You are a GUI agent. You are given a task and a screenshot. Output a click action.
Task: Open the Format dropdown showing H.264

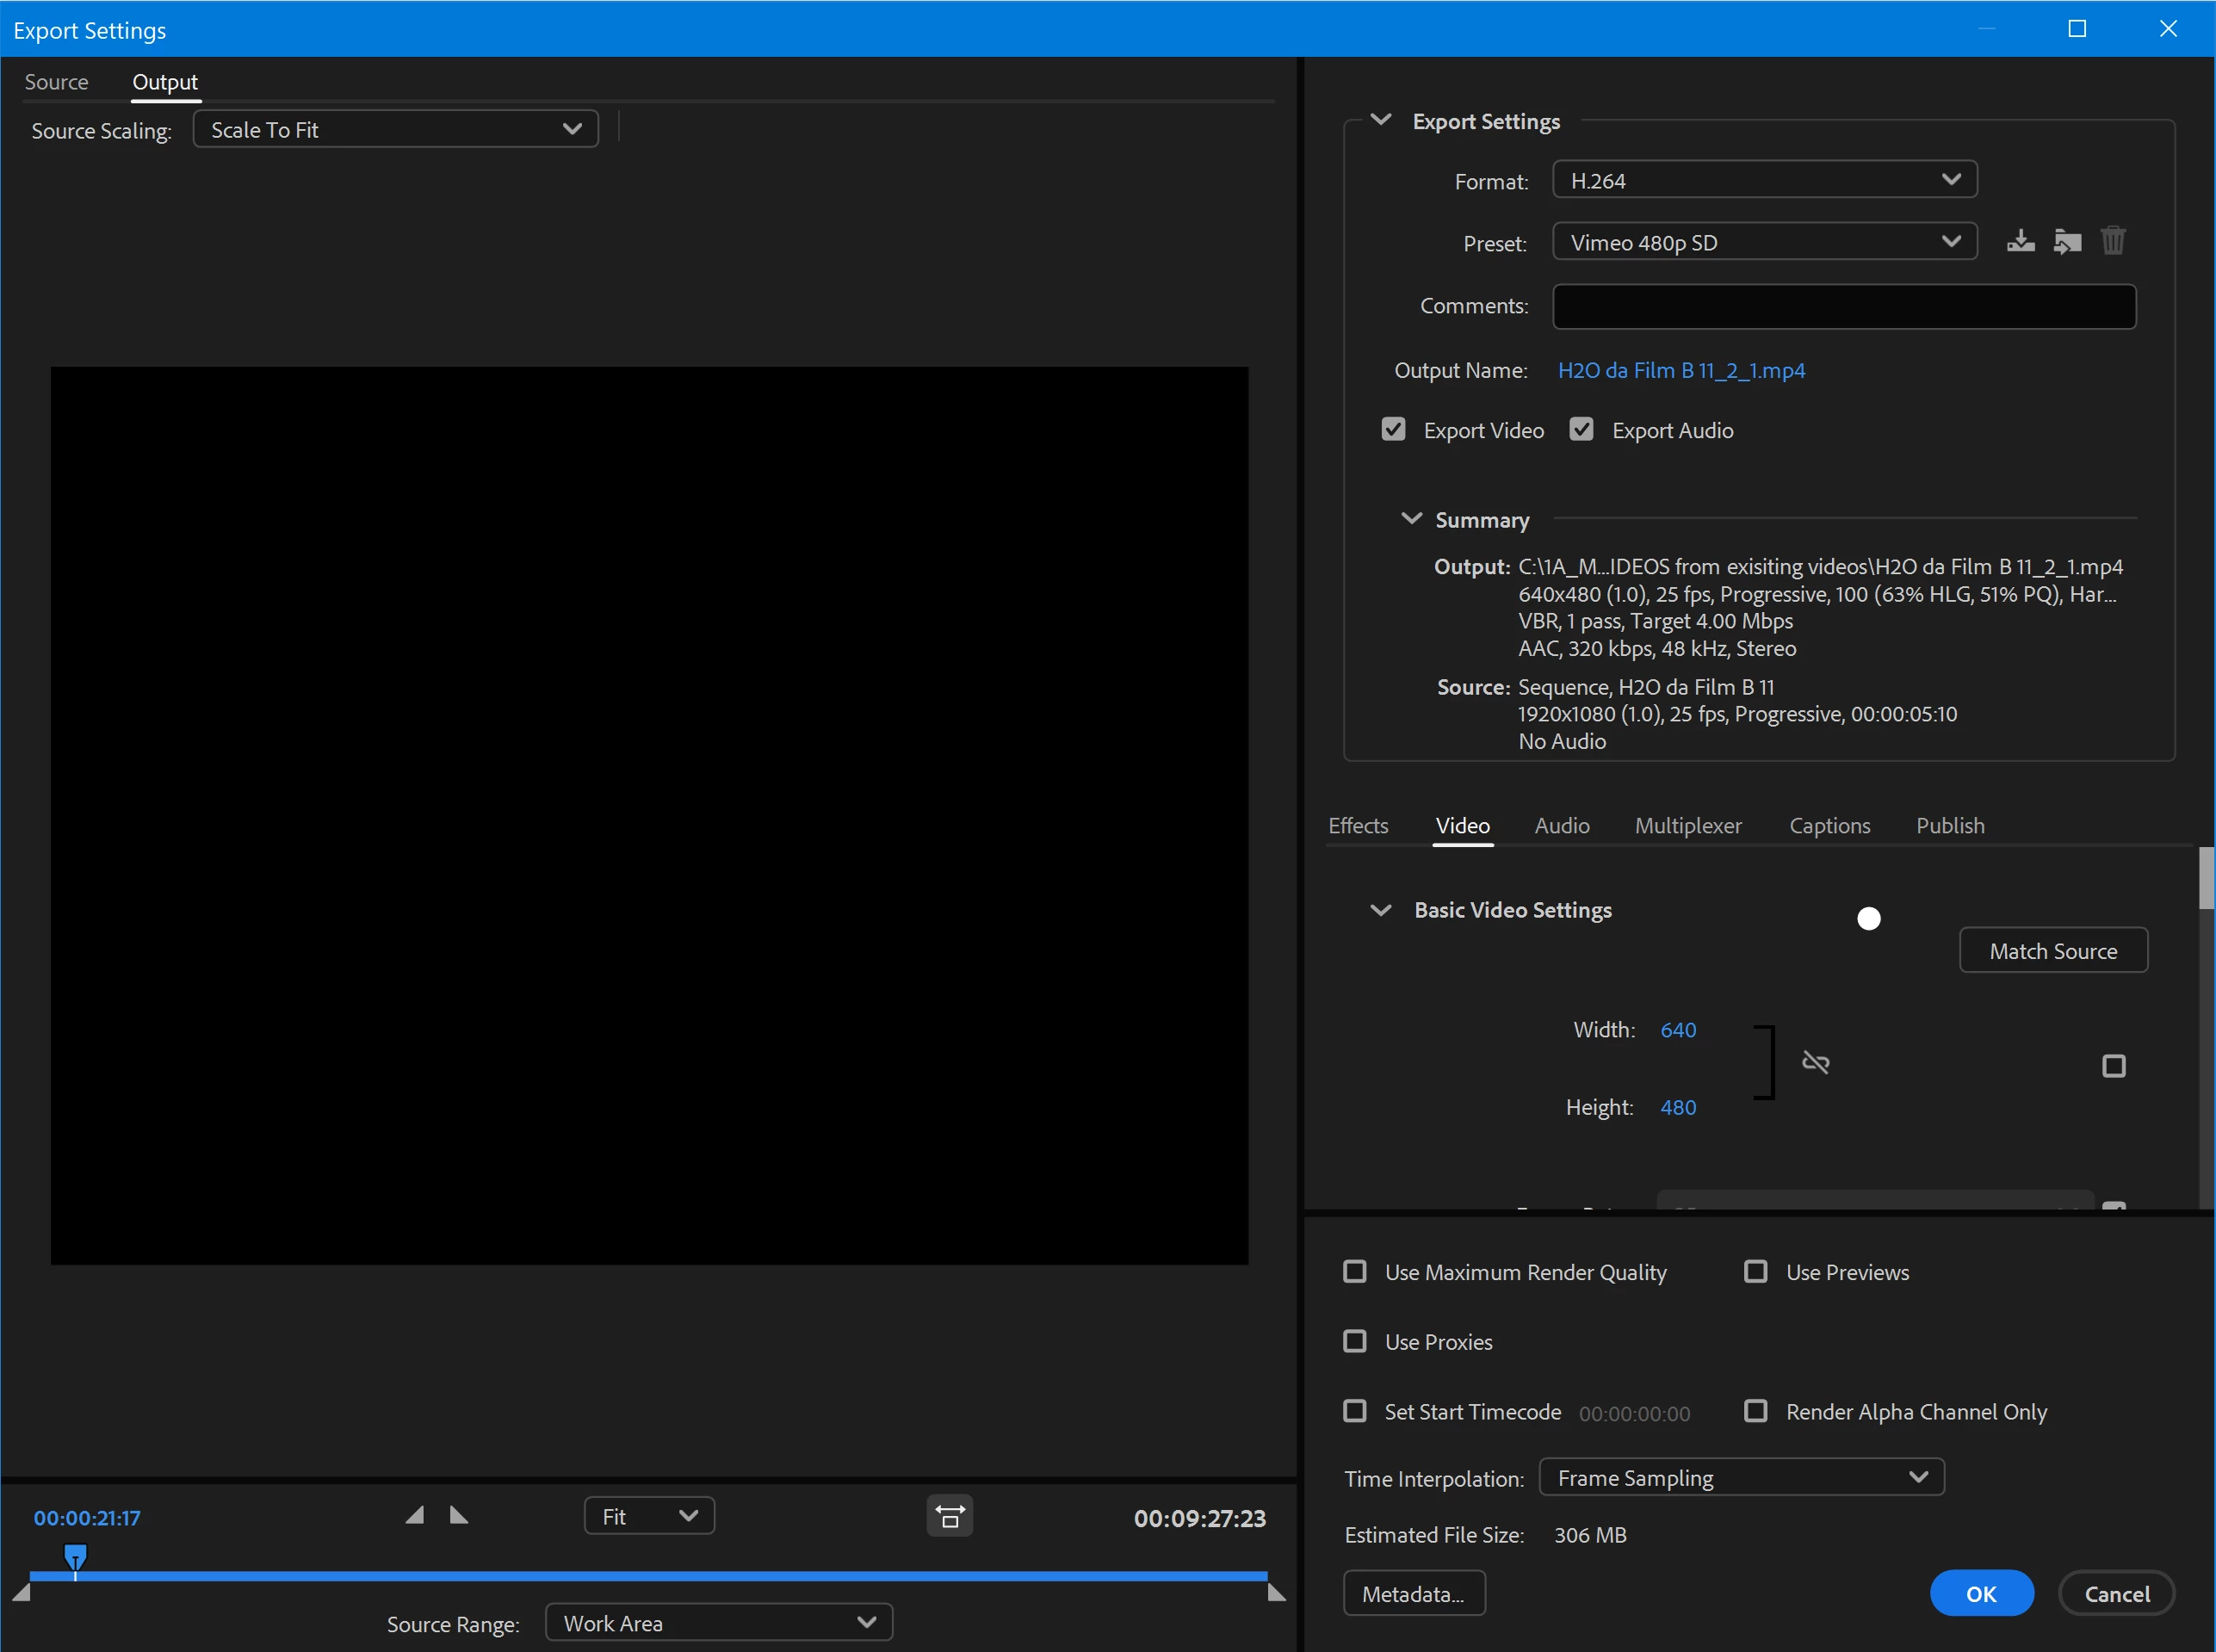click(x=1764, y=180)
